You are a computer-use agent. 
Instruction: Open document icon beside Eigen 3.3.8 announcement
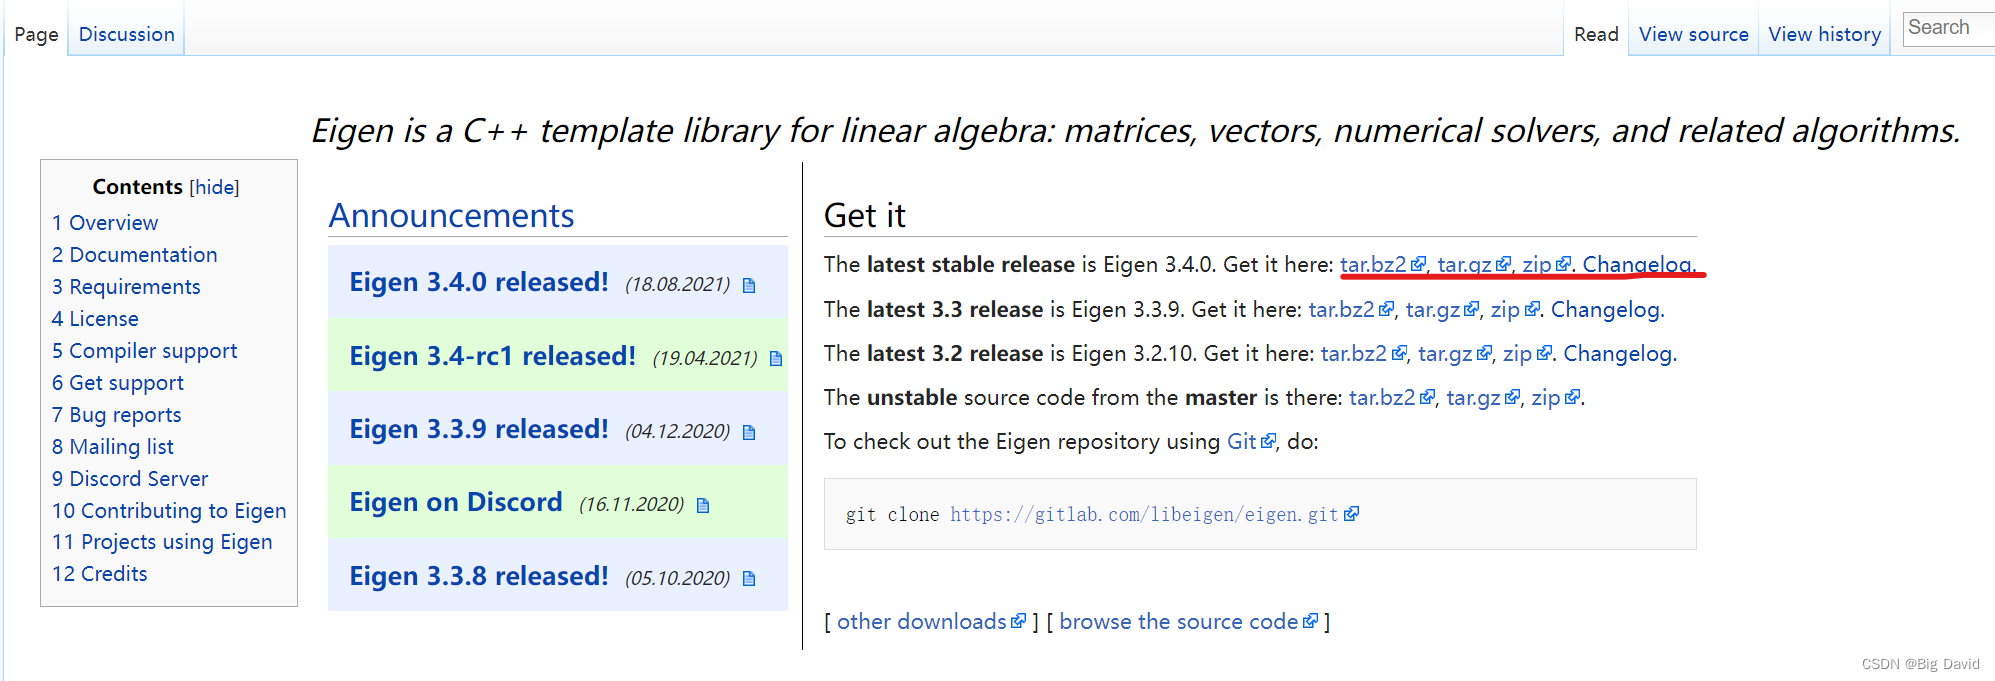click(749, 579)
